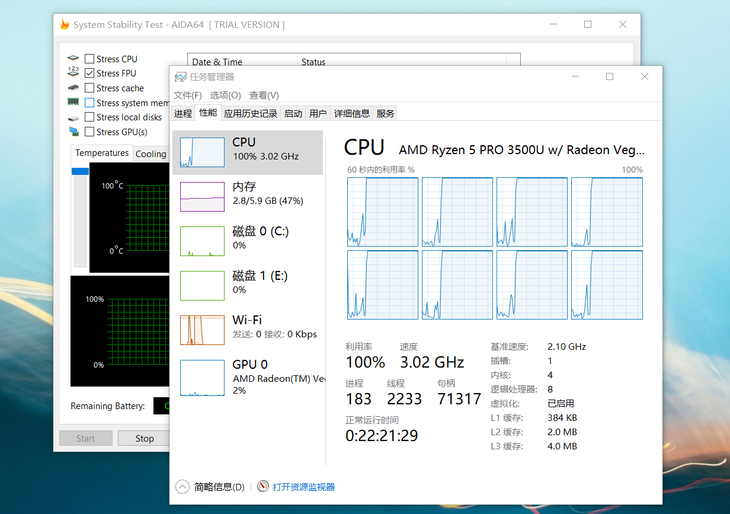Click the last logical processor graph
Image resolution: width=730 pixels, height=514 pixels.
click(607, 285)
